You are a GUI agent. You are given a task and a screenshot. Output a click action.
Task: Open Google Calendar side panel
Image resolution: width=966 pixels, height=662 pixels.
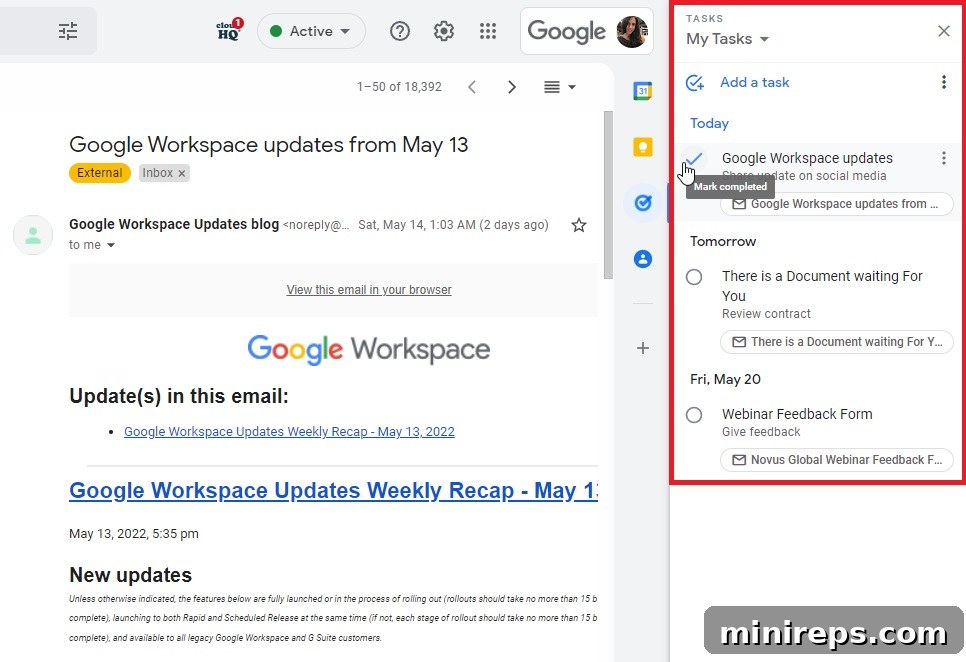click(643, 91)
